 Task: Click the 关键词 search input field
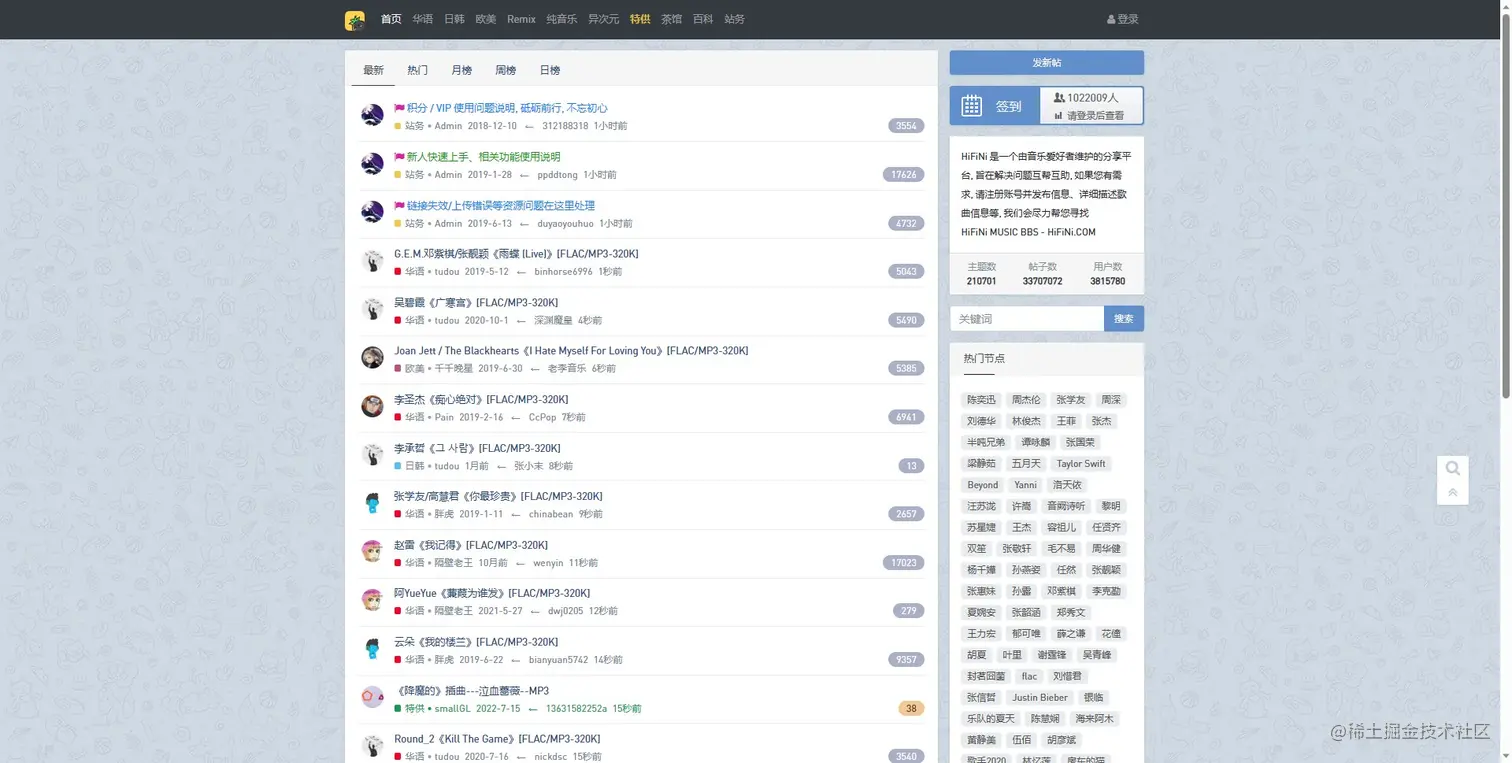pyautogui.click(x=1027, y=319)
